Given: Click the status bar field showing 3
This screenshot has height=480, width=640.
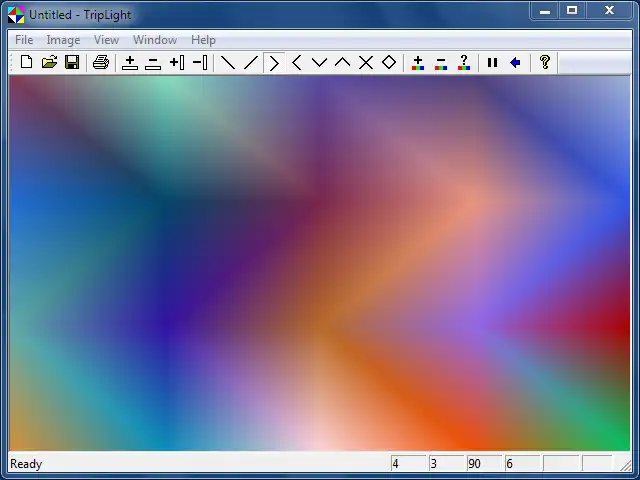Looking at the screenshot, I should pos(446,464).
